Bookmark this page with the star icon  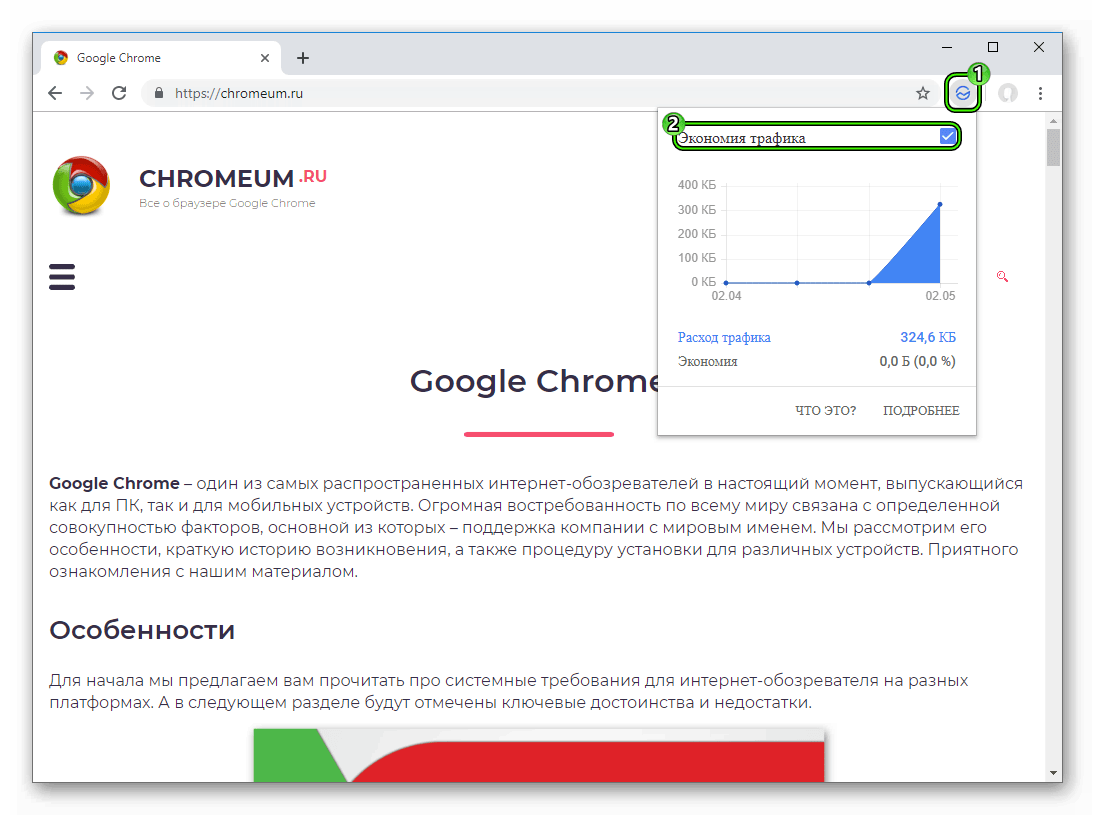pyautogui.click(x=923, y=93)
